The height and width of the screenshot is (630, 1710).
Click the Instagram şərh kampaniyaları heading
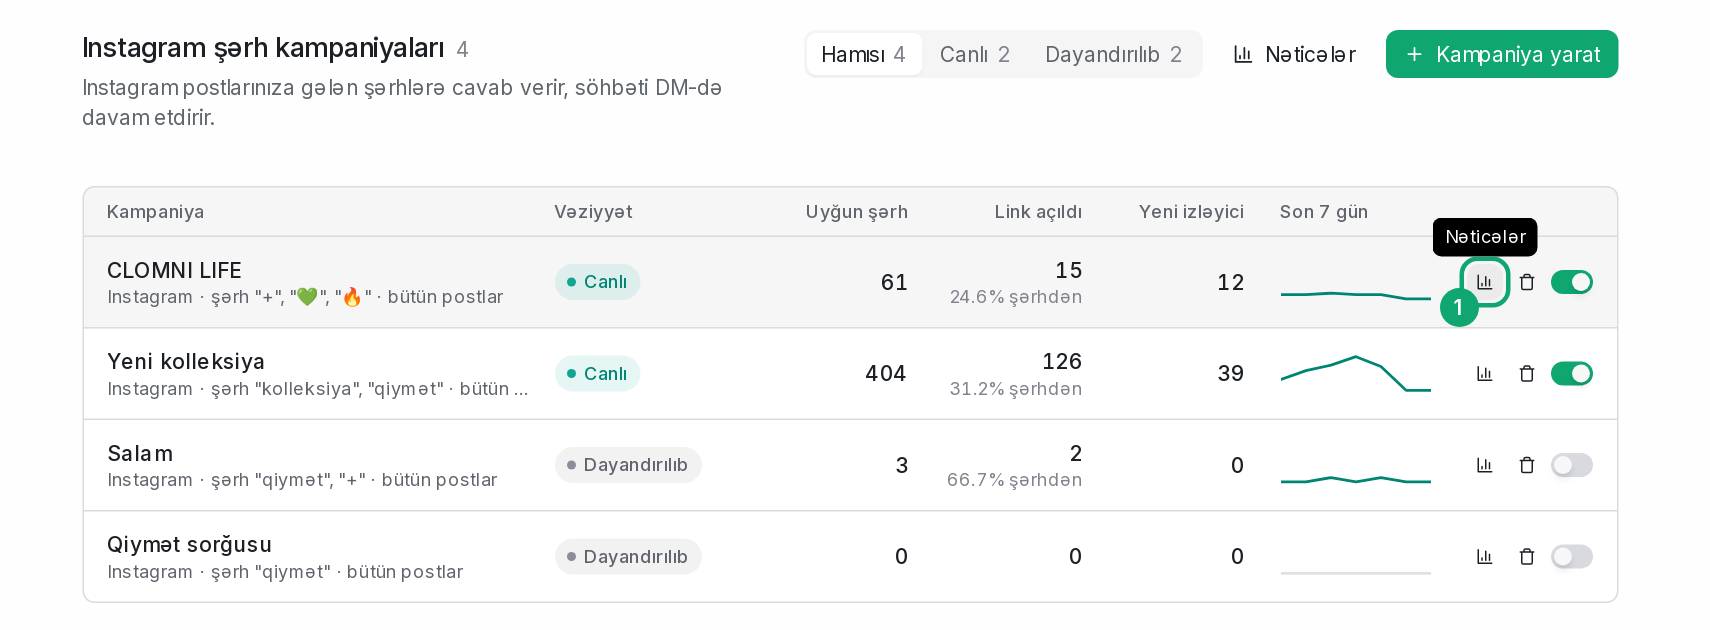pos(263,48)
